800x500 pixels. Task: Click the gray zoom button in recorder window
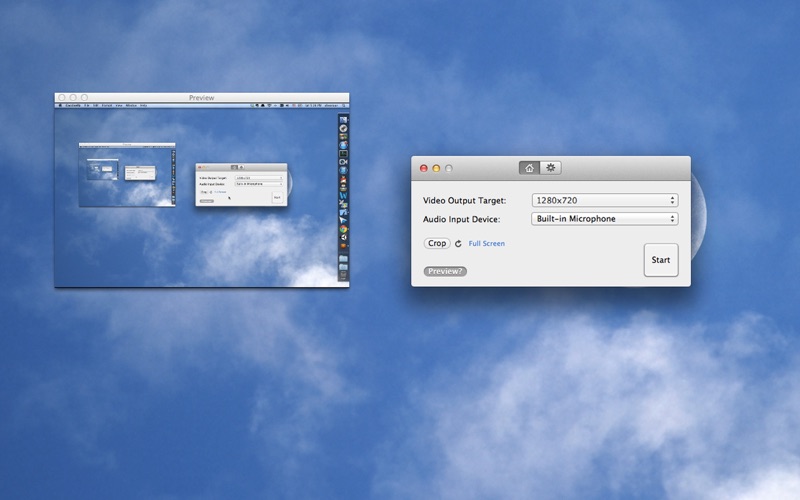[448, 168]
